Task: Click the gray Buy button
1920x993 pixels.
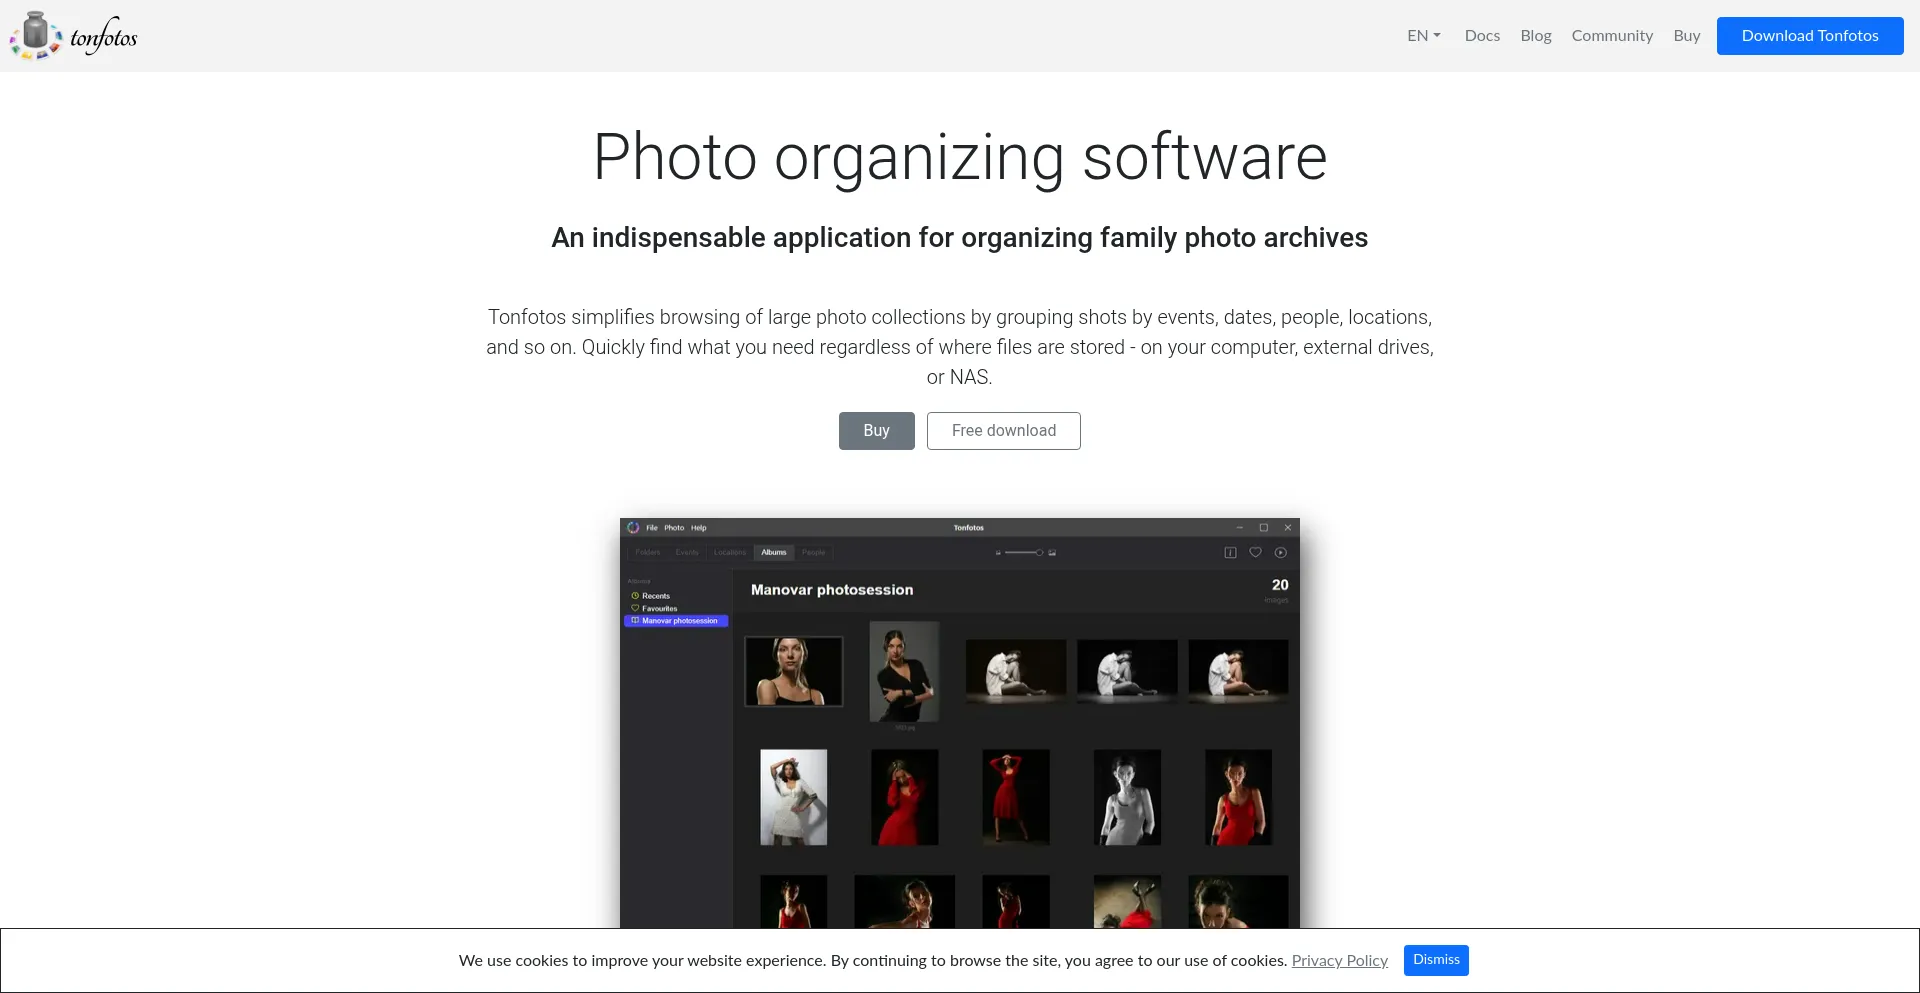Action: tap(876, 431)
